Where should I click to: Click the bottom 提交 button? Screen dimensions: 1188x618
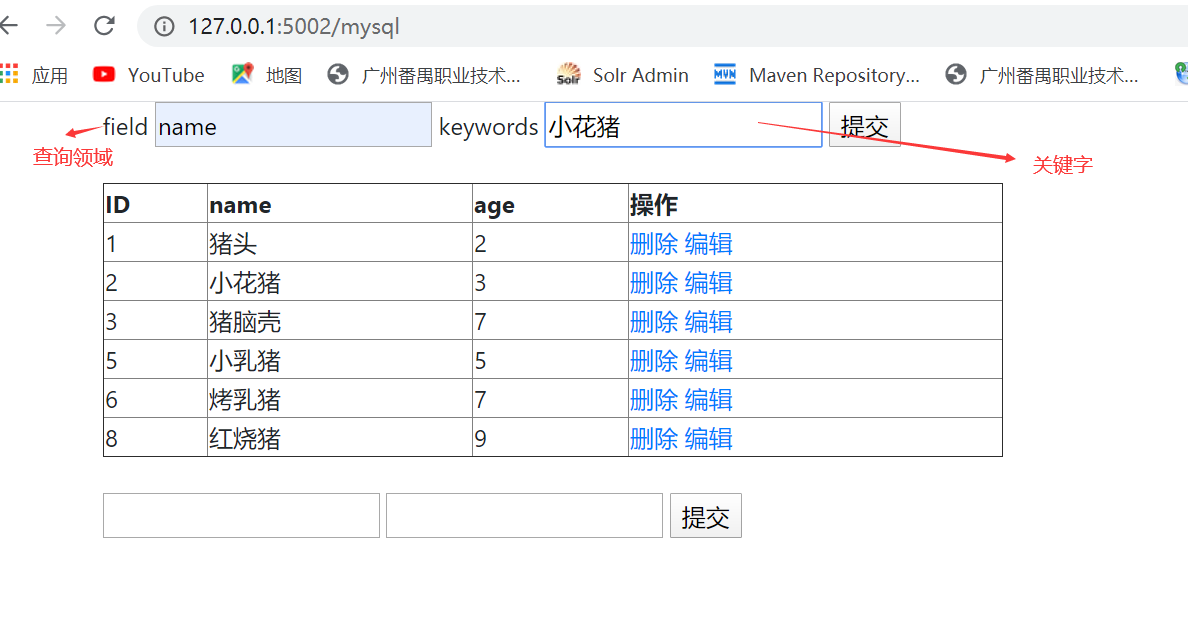click(705, 515)
